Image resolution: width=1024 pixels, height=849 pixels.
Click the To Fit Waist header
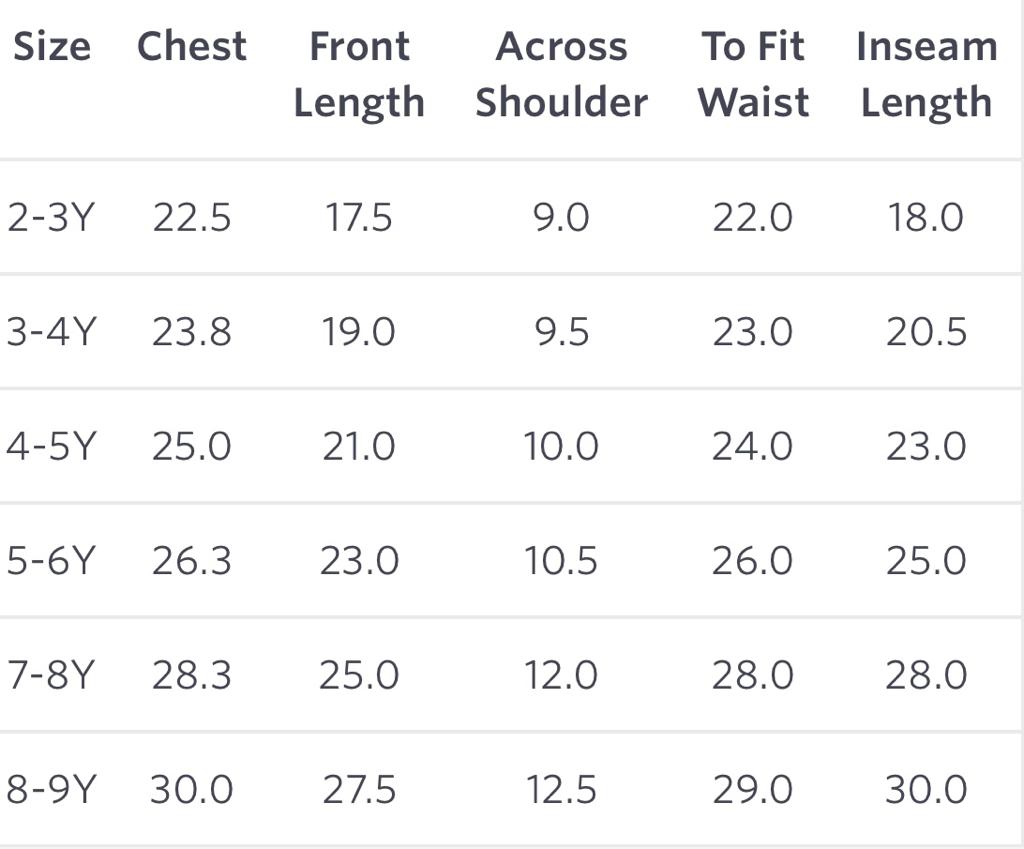tap(753, 75)
